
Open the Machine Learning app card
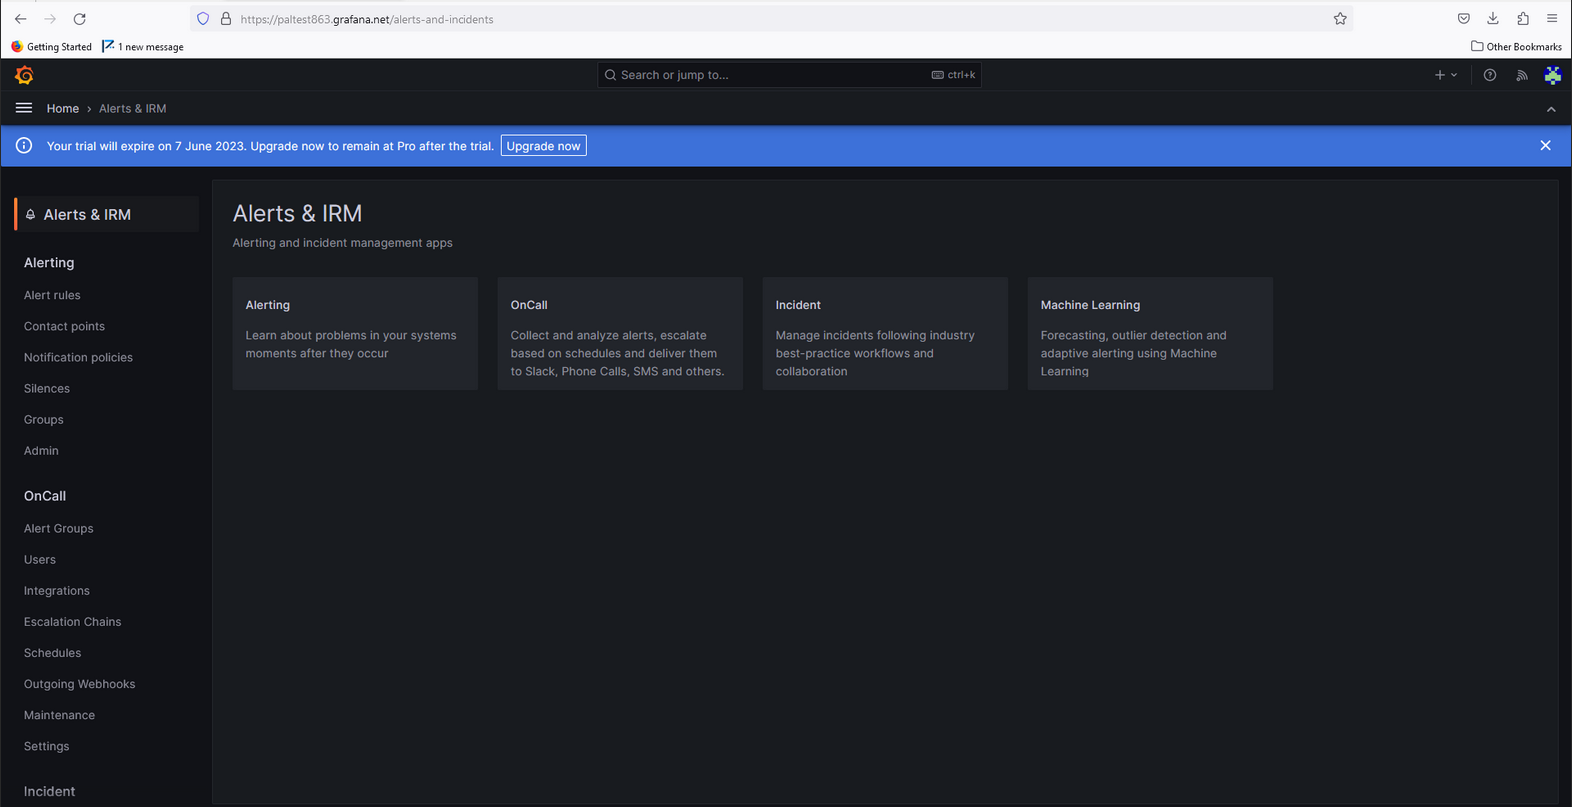1150,333
